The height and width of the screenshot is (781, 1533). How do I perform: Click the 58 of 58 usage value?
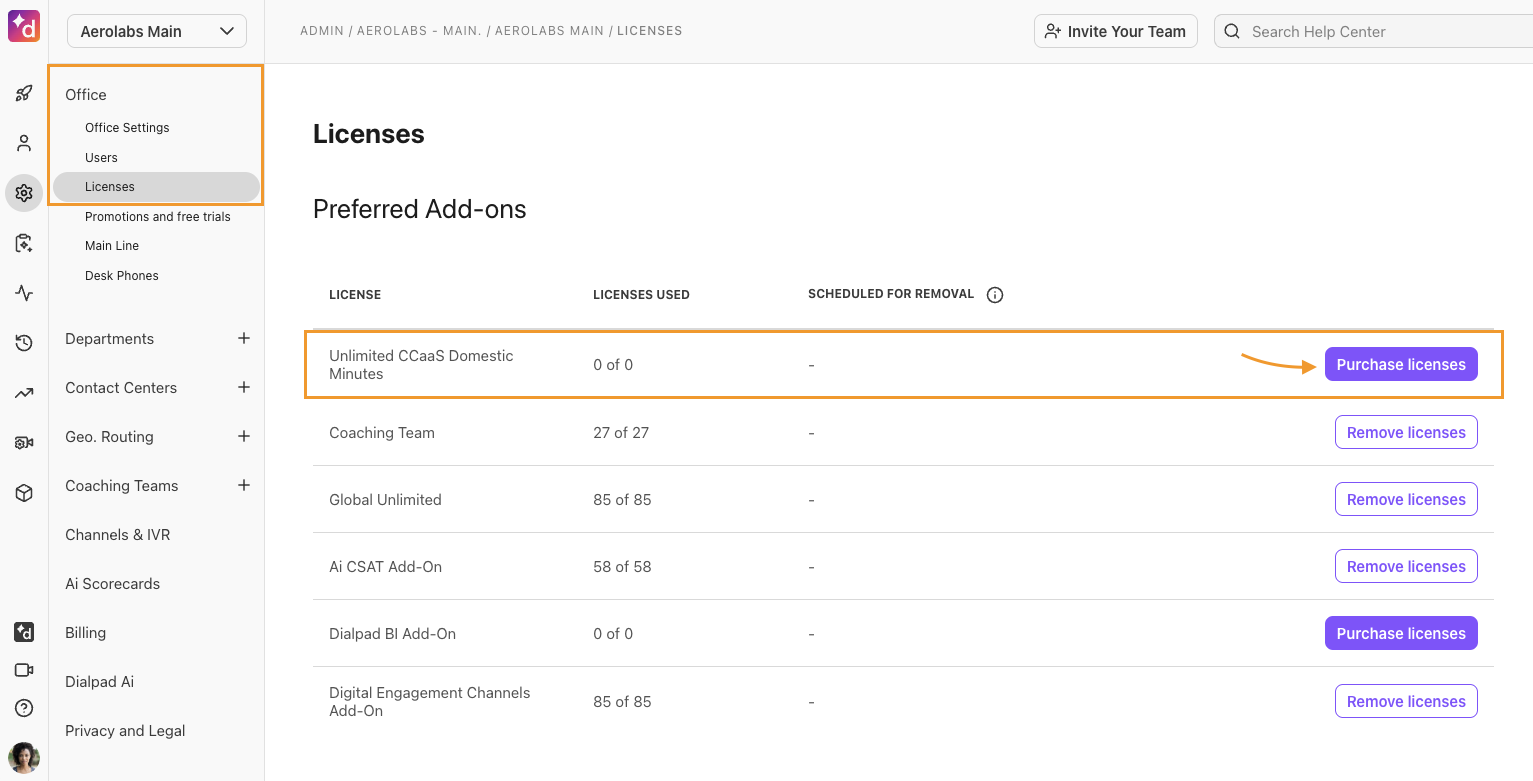point(622,567)
